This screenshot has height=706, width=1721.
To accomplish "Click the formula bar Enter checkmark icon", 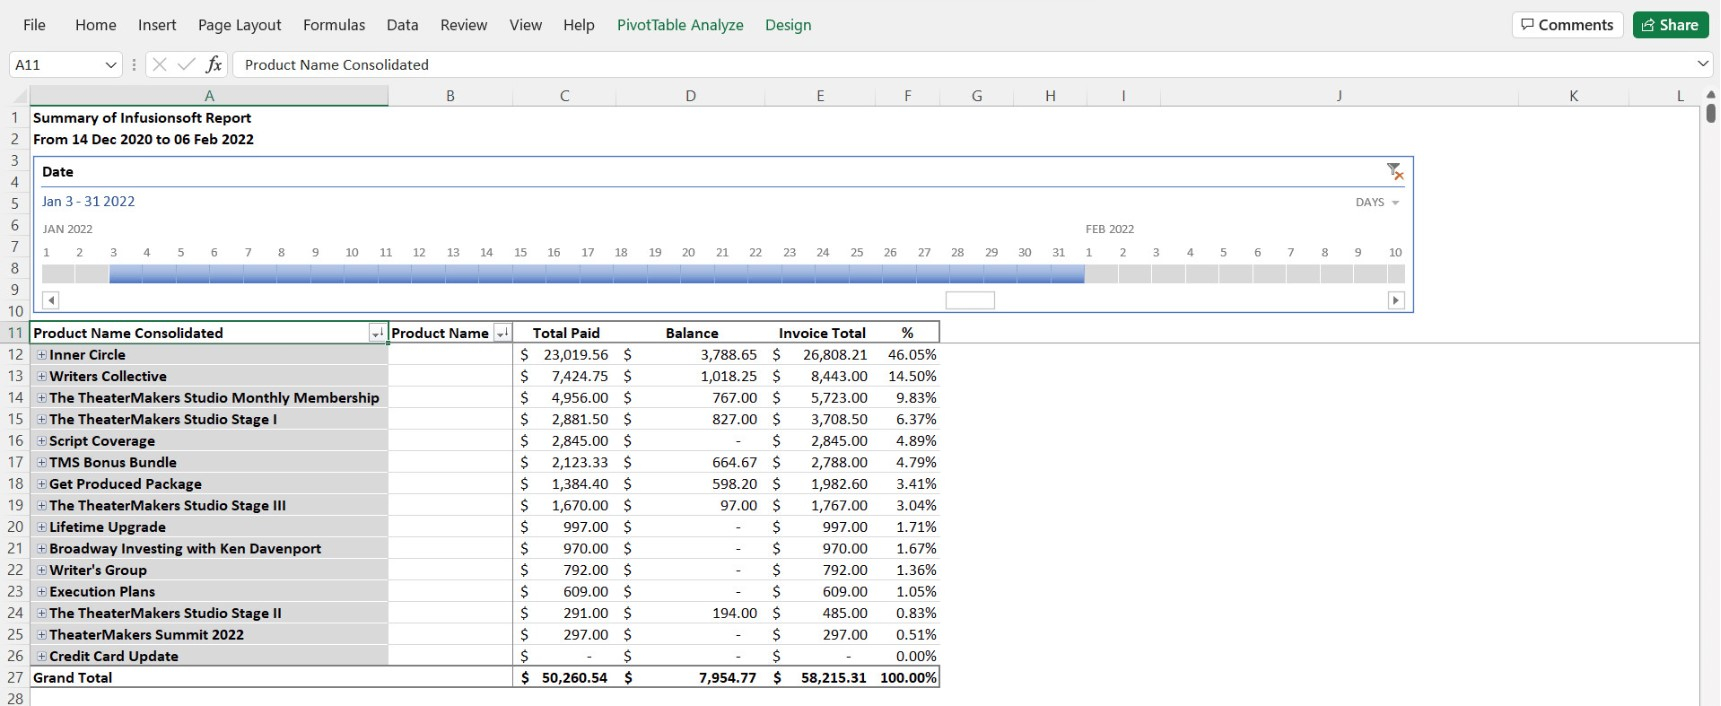I will (x=186, y=65).
